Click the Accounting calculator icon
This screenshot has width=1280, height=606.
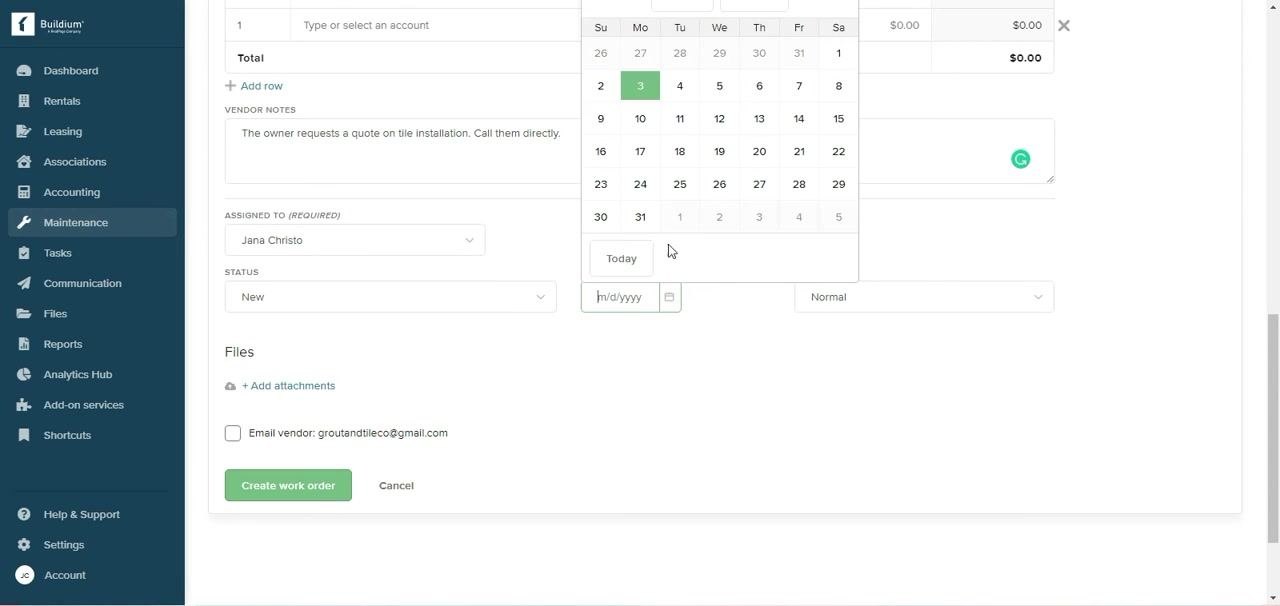click(24, 192)
